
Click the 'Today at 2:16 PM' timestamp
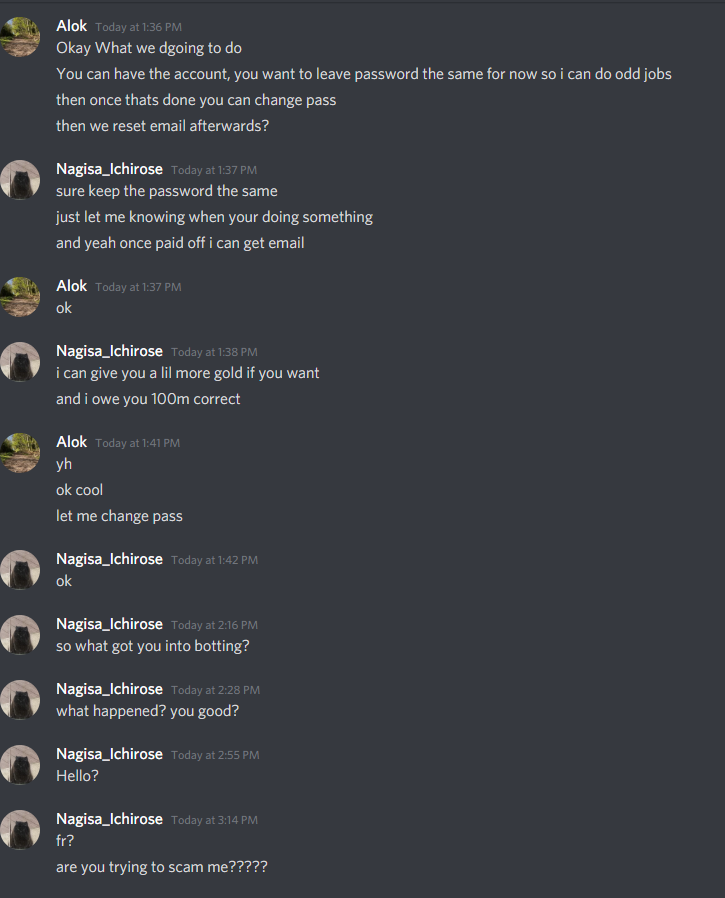[x=214, y=625]
